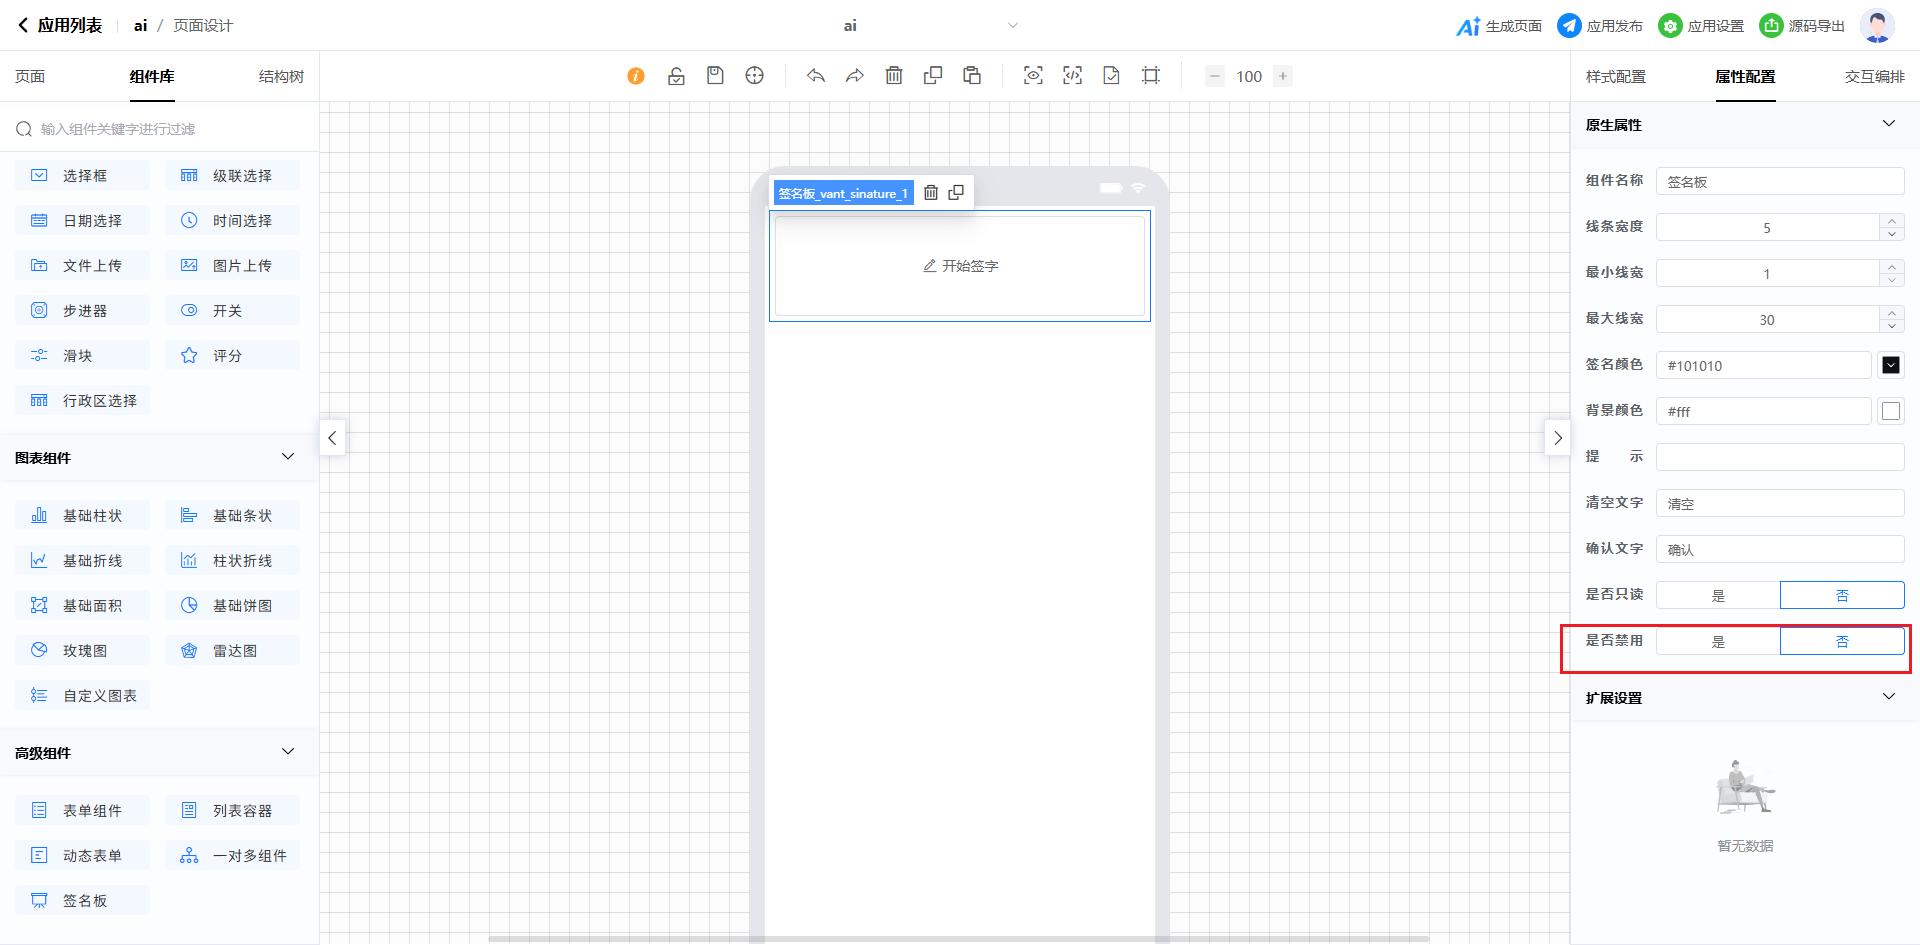Collapse the 原生属性 section

[1889, 124]
